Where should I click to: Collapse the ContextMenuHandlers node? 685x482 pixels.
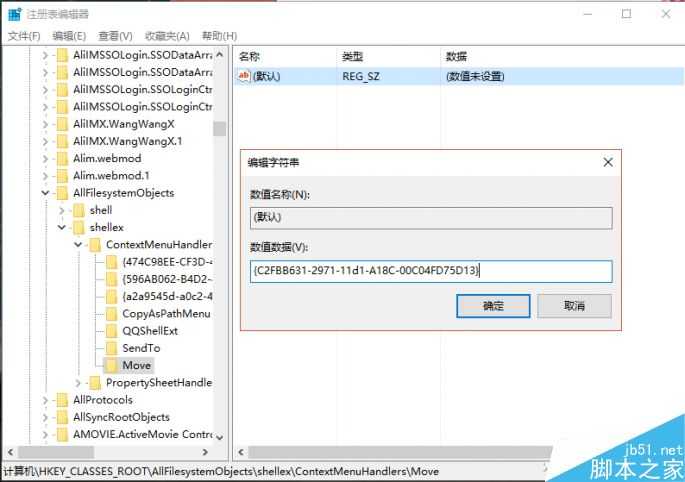pyautogui.click(x=79, y=245)
